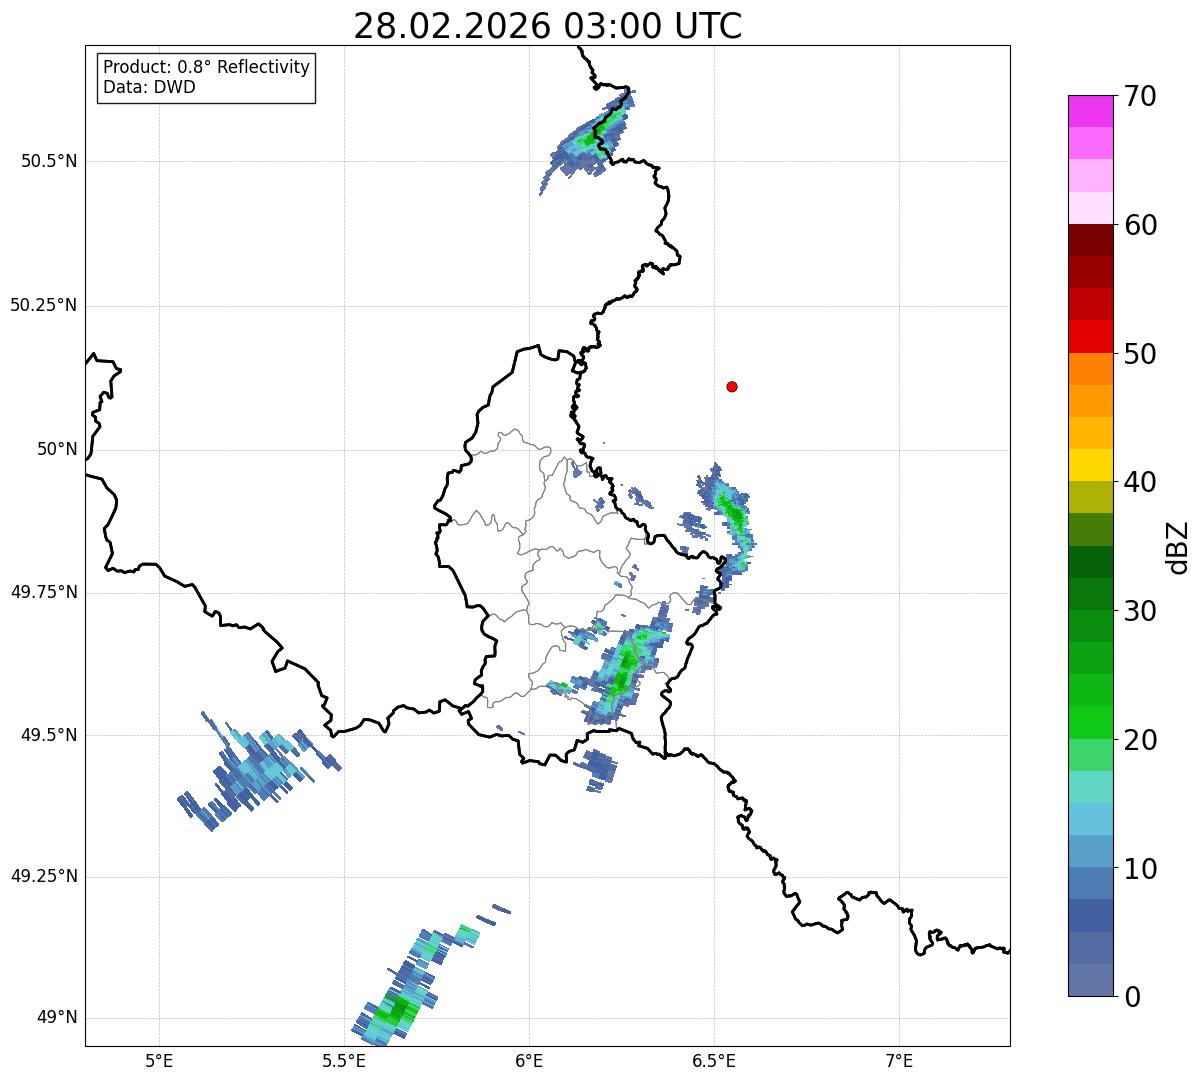
Task: Click the 49.5°N latitude label
Action: [45, 735]
